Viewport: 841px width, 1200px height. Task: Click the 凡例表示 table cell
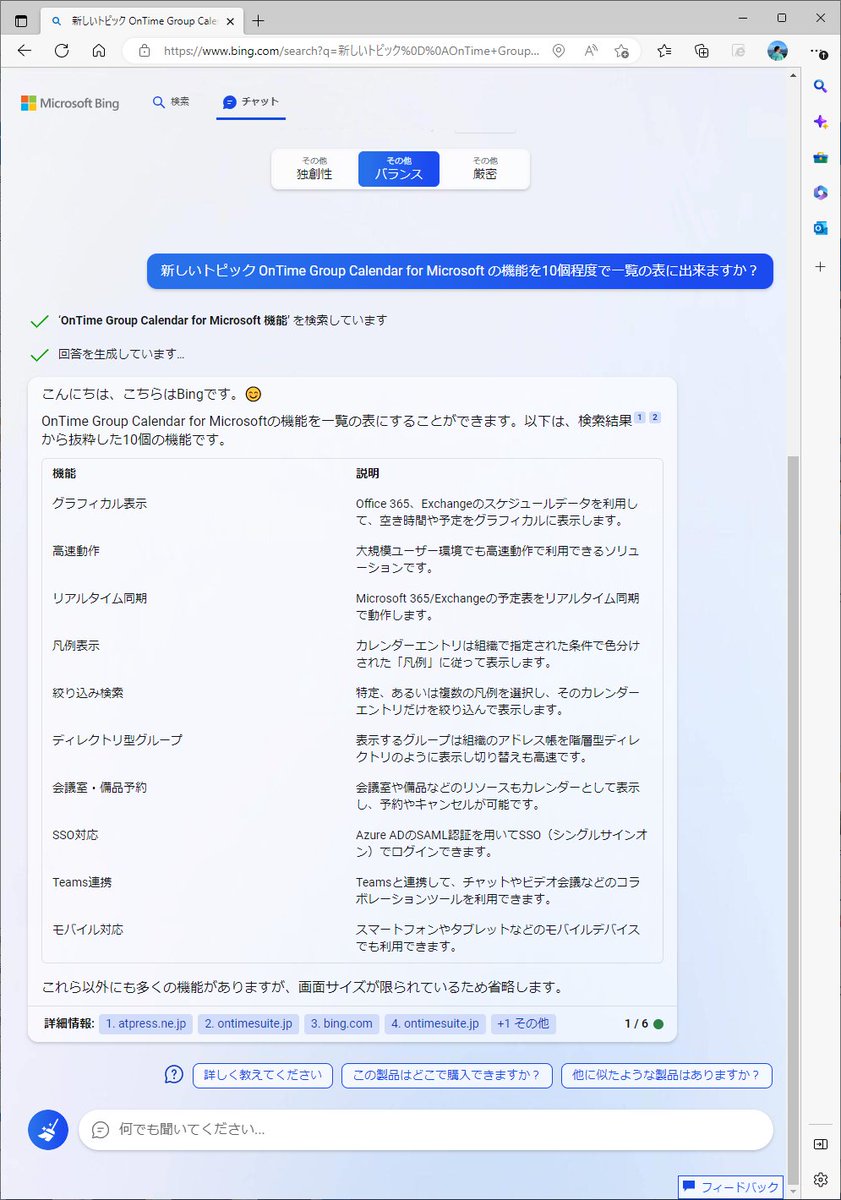(76, 645)
